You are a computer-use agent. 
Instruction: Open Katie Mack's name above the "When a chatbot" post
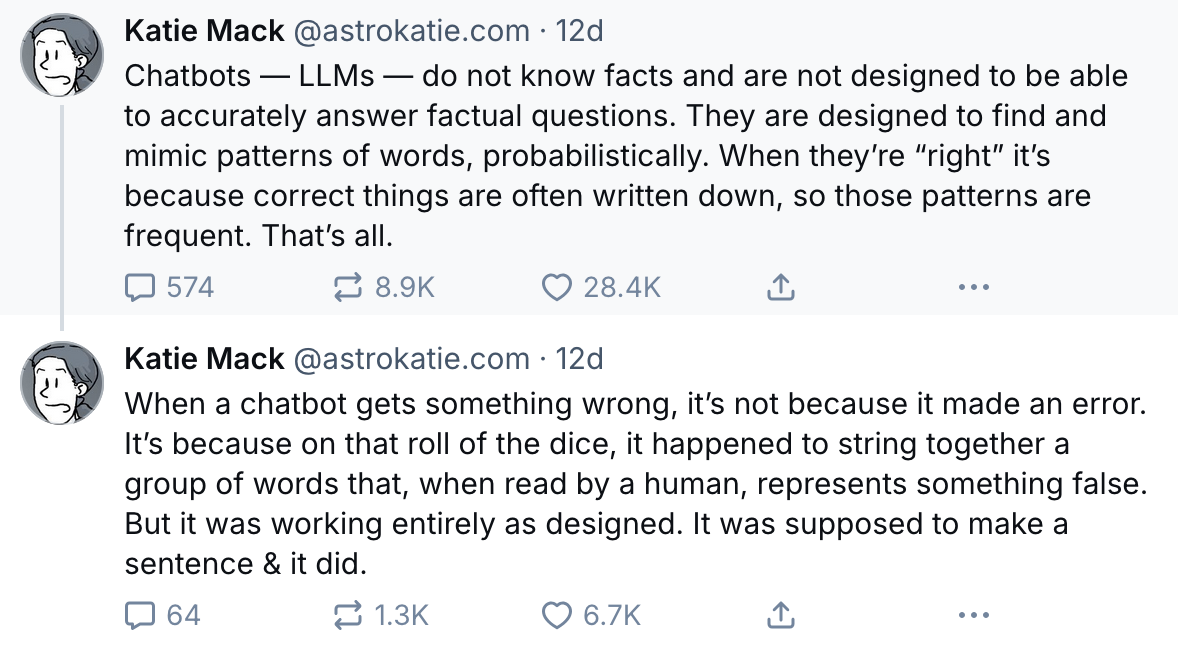[x=203, y=358]
